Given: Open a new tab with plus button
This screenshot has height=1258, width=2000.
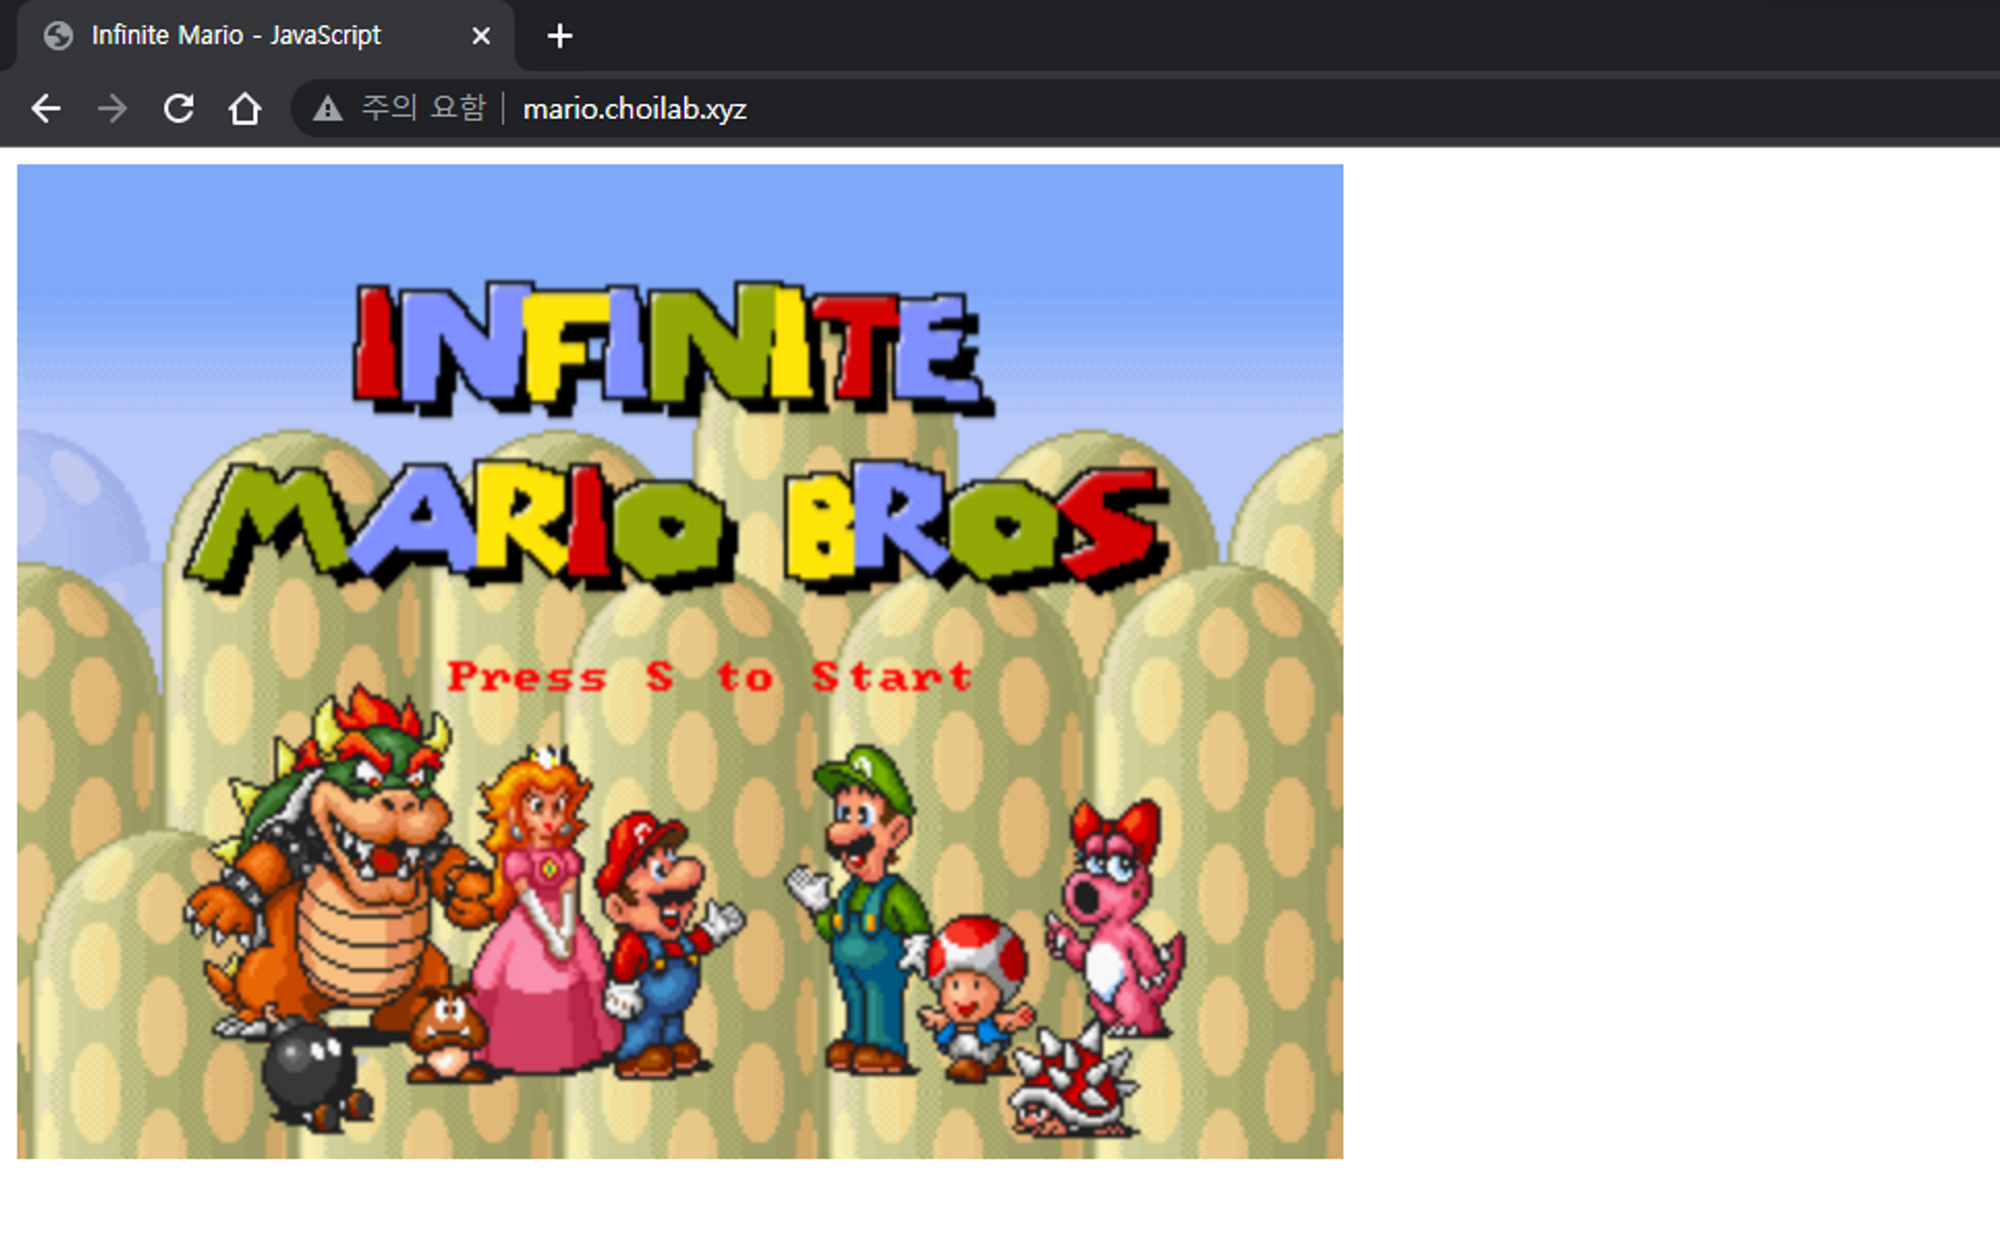Looking at the screenshot, I should [x=560, y=36].
